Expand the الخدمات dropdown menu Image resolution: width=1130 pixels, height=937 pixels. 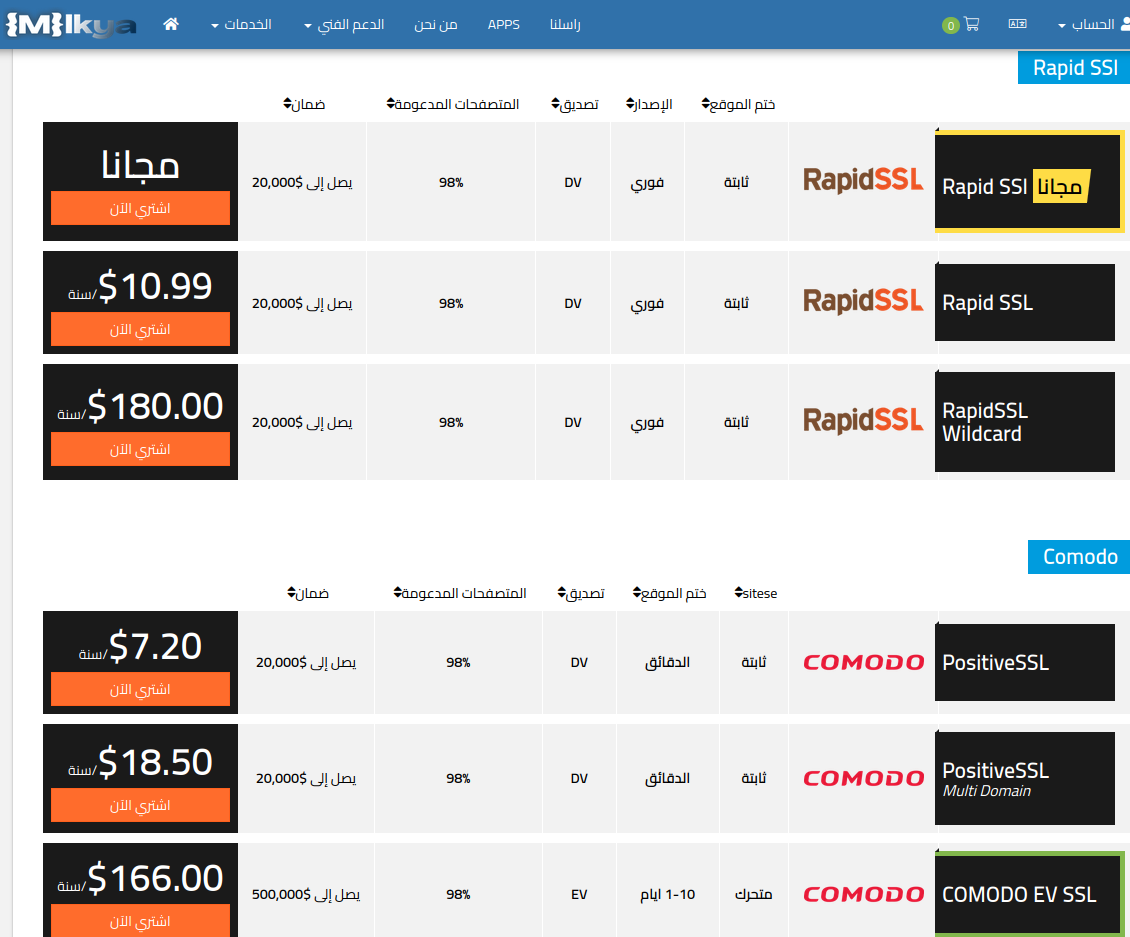(242, 24)
